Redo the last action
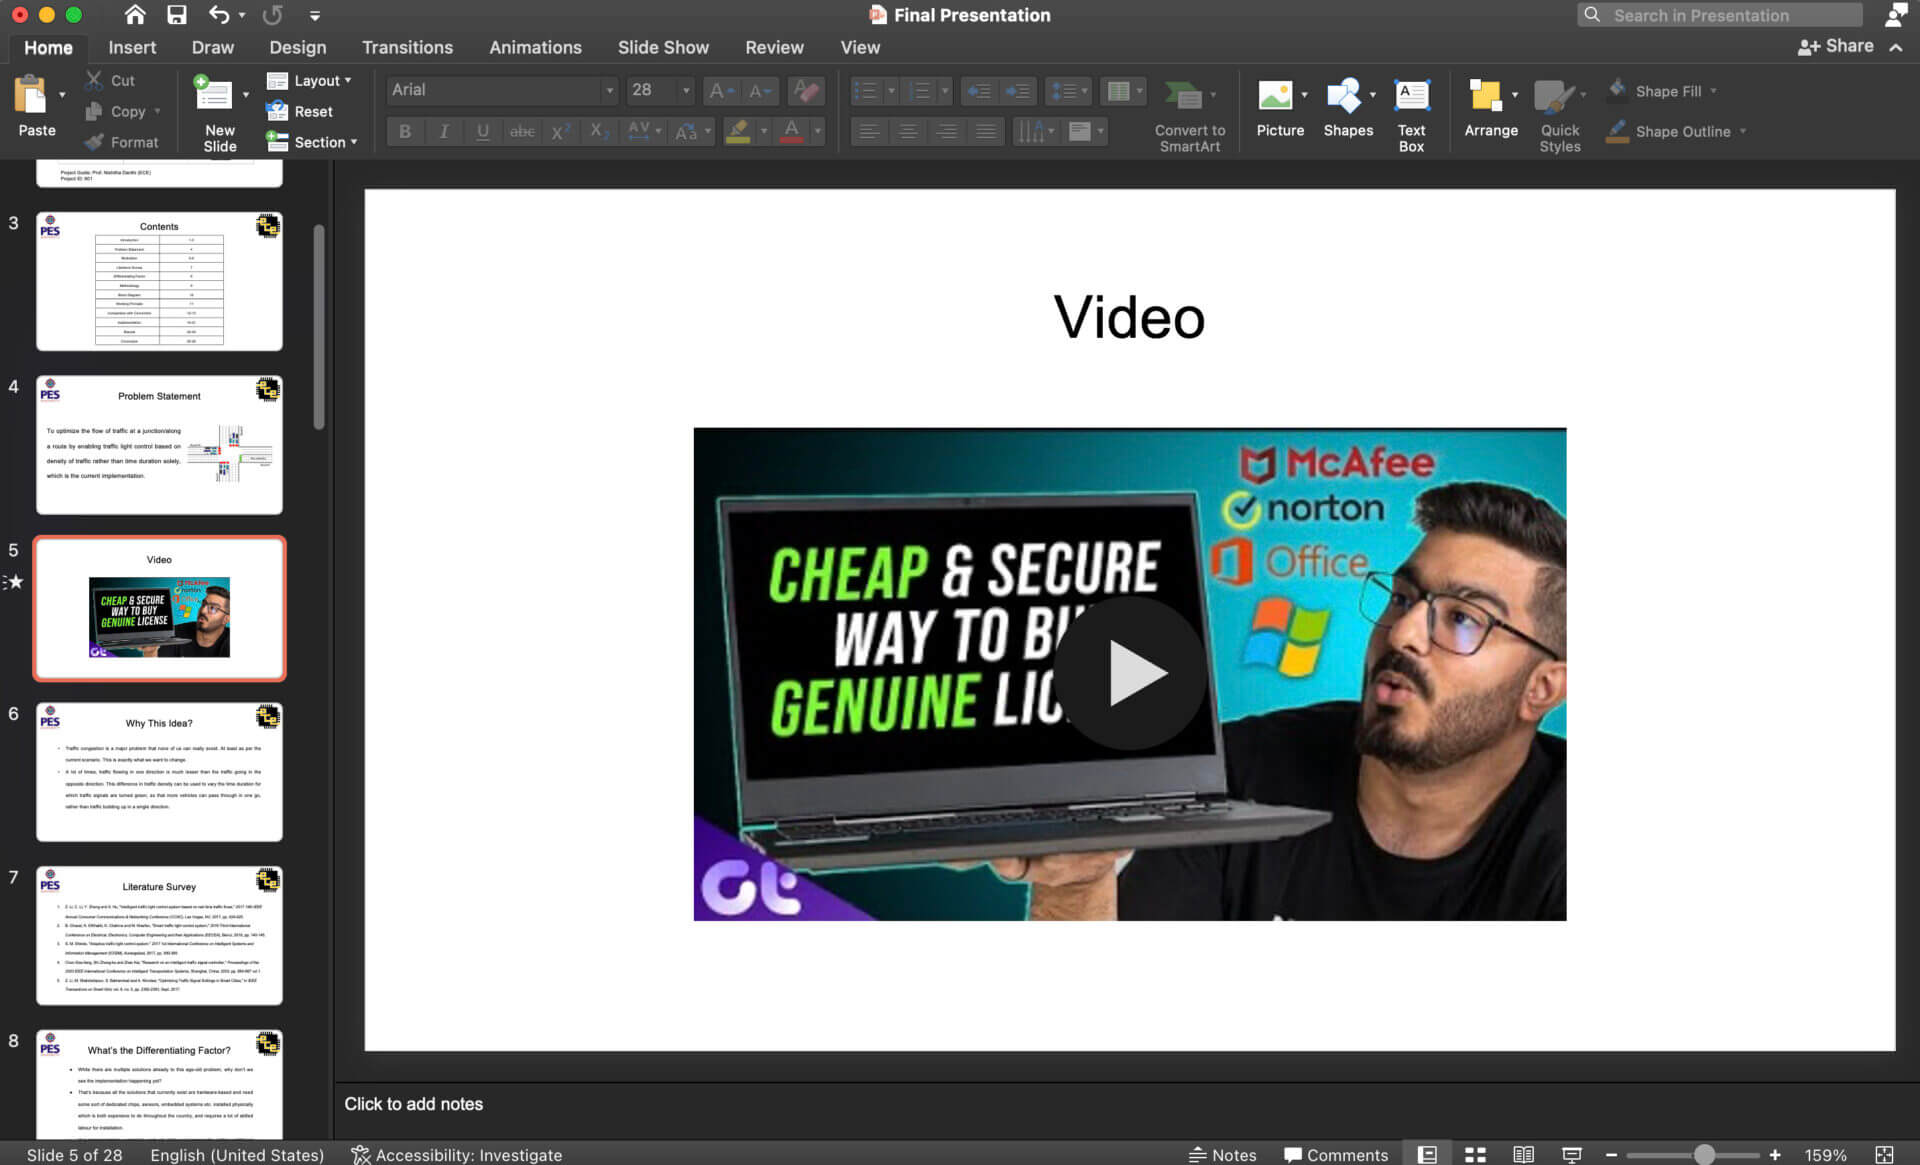 point(272,15)
